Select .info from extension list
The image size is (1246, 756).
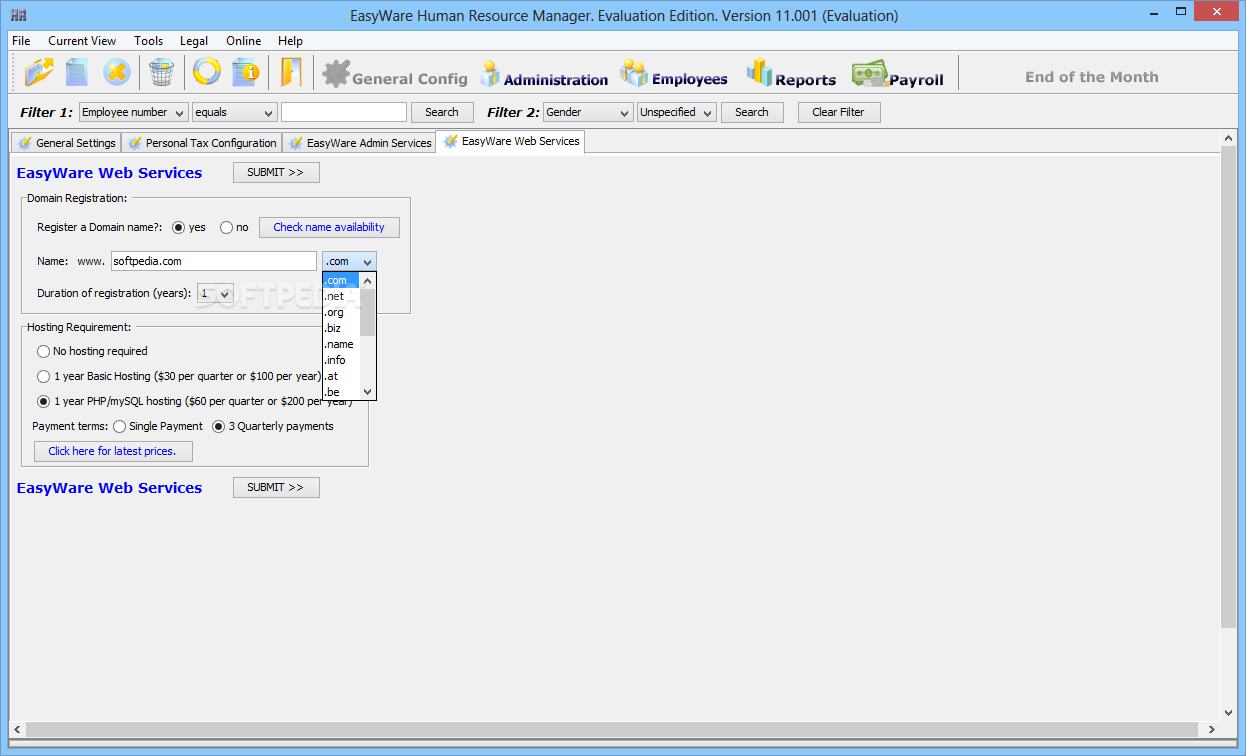(340, 360)
